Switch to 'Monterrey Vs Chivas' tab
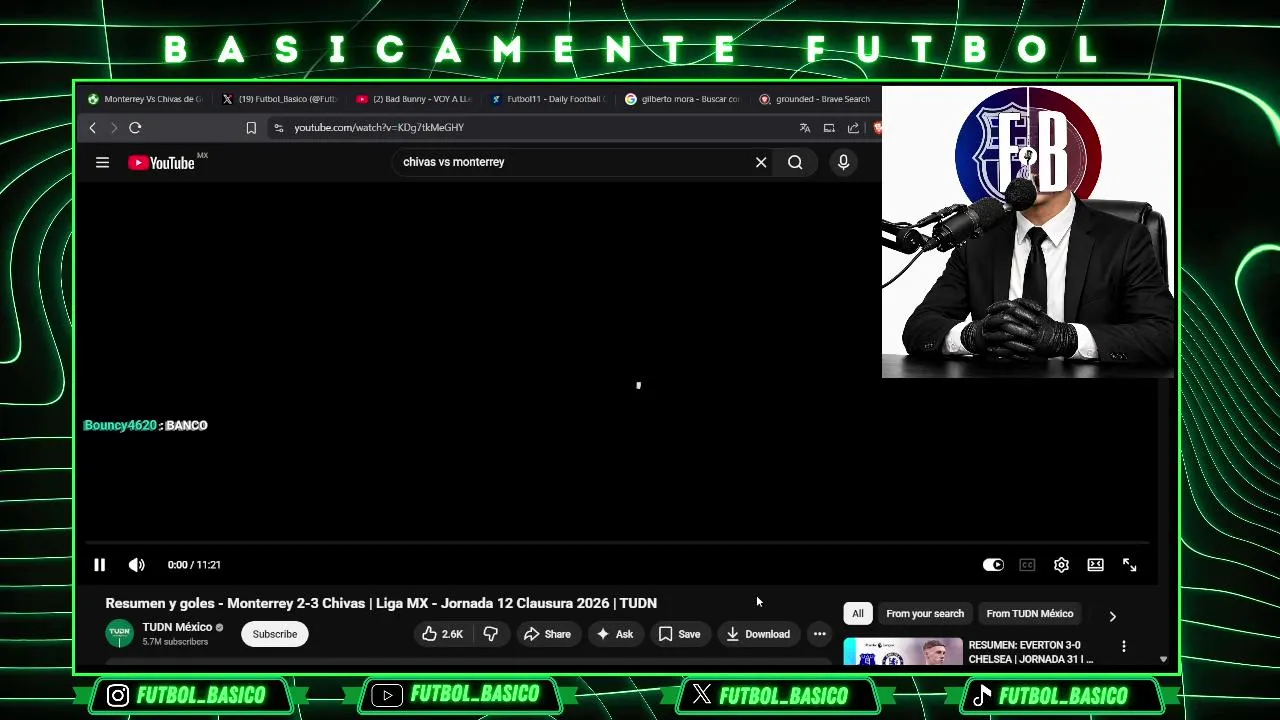Image resolution: width=1280 pixels, height=720 pixels. coord(145,99)
